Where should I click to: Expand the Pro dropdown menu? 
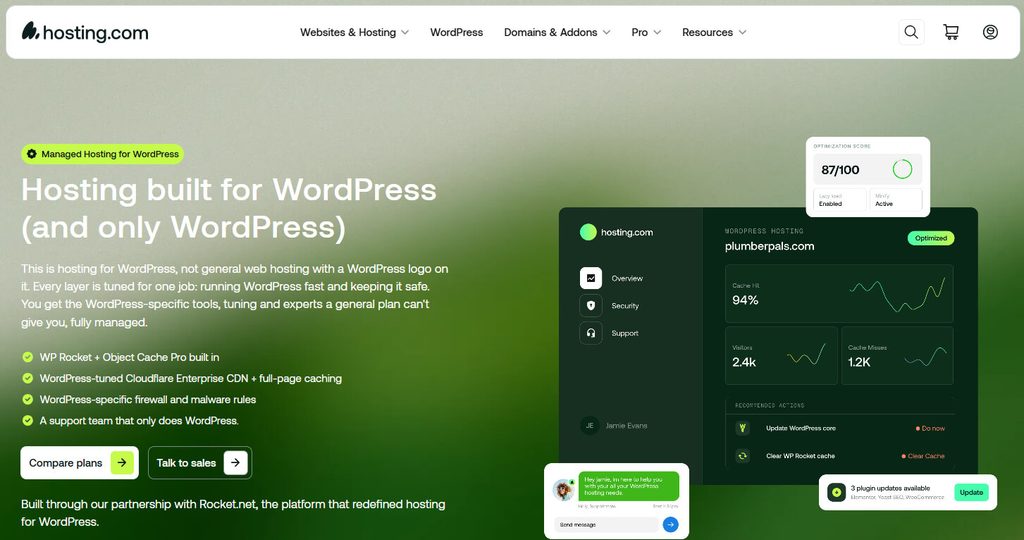[646, 32]
